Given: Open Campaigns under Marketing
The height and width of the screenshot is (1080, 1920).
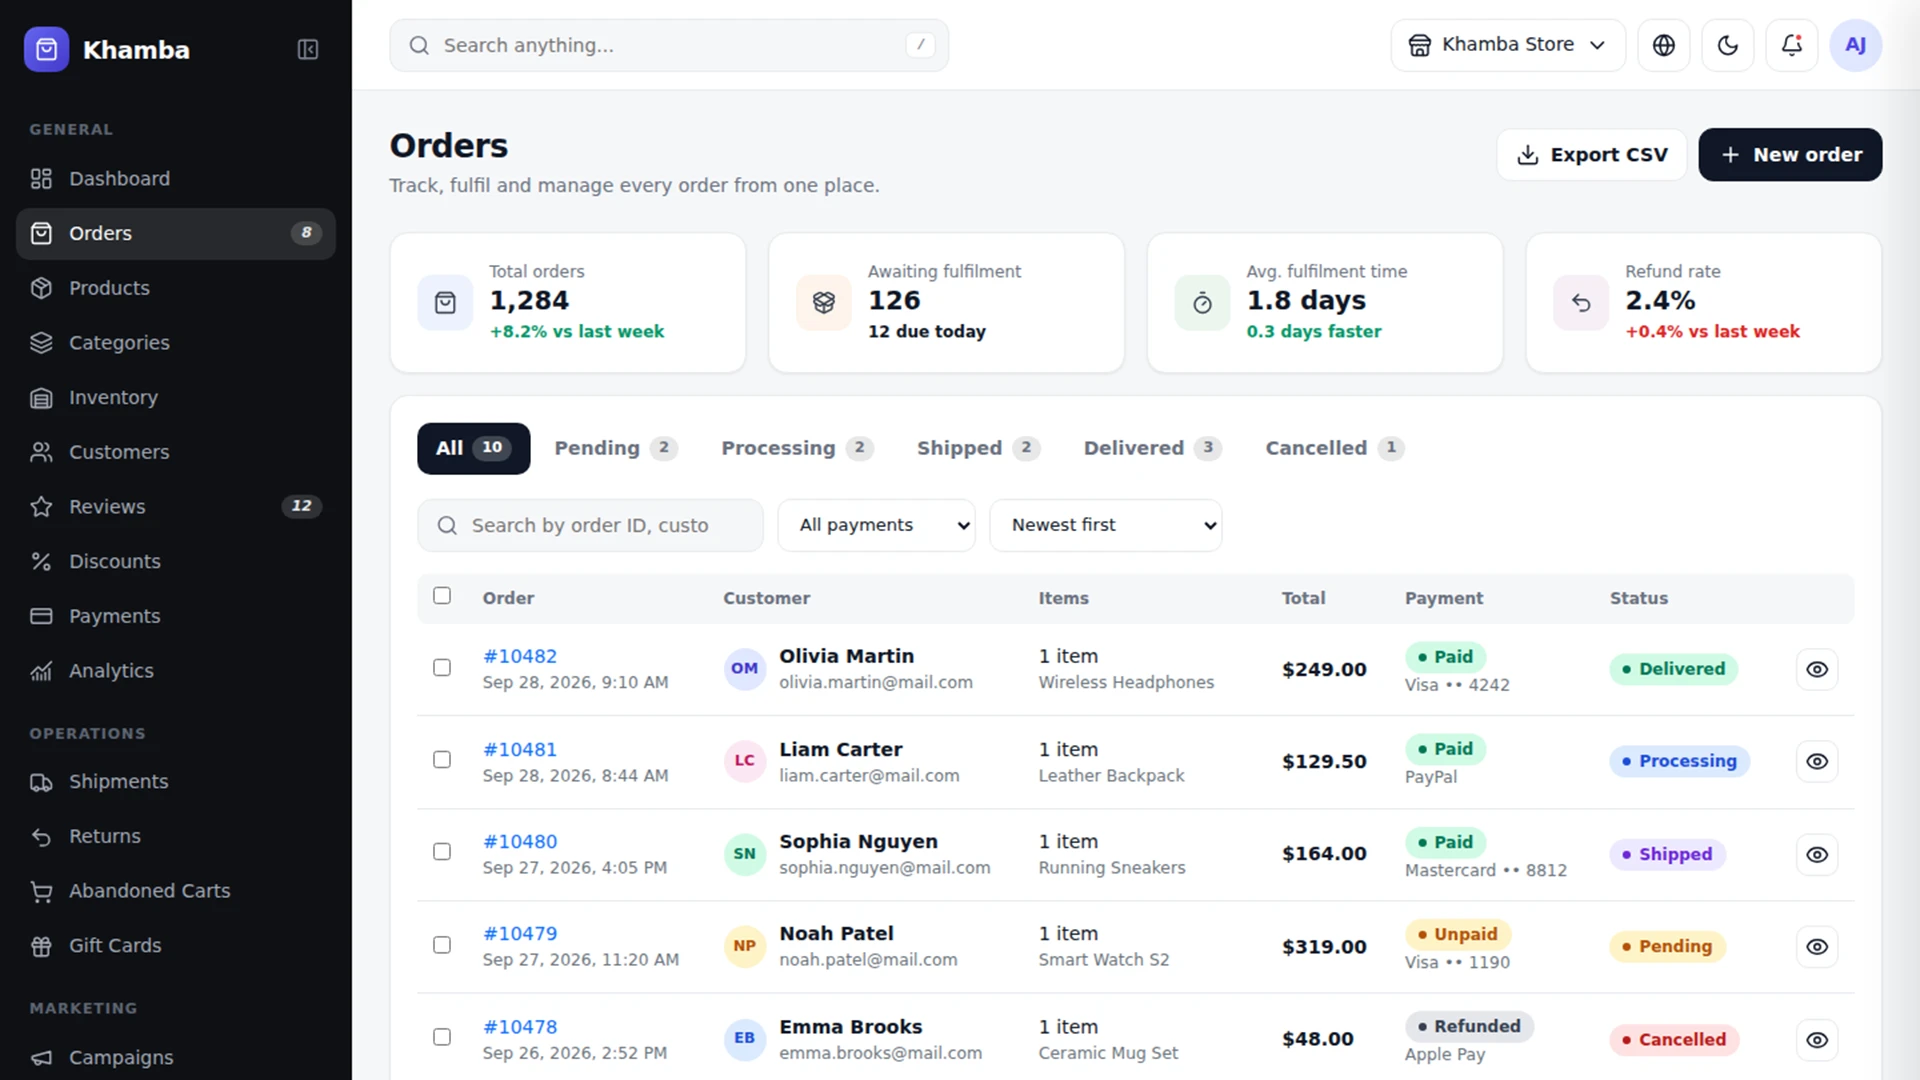Looking at the screenshot, I should point(176,1057).
